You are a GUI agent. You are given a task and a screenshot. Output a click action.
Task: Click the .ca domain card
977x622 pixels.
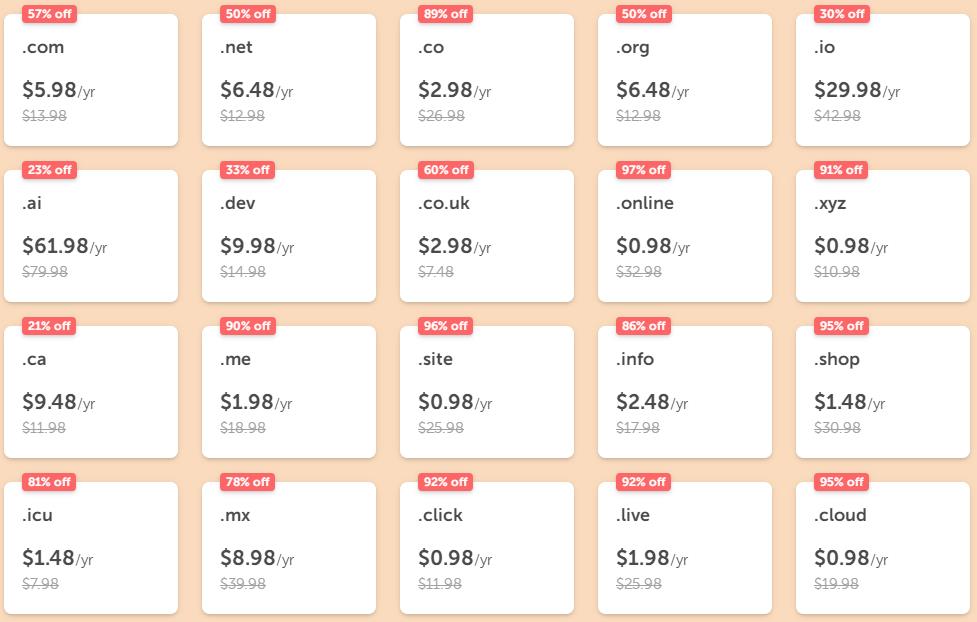(x=91, y=392)
